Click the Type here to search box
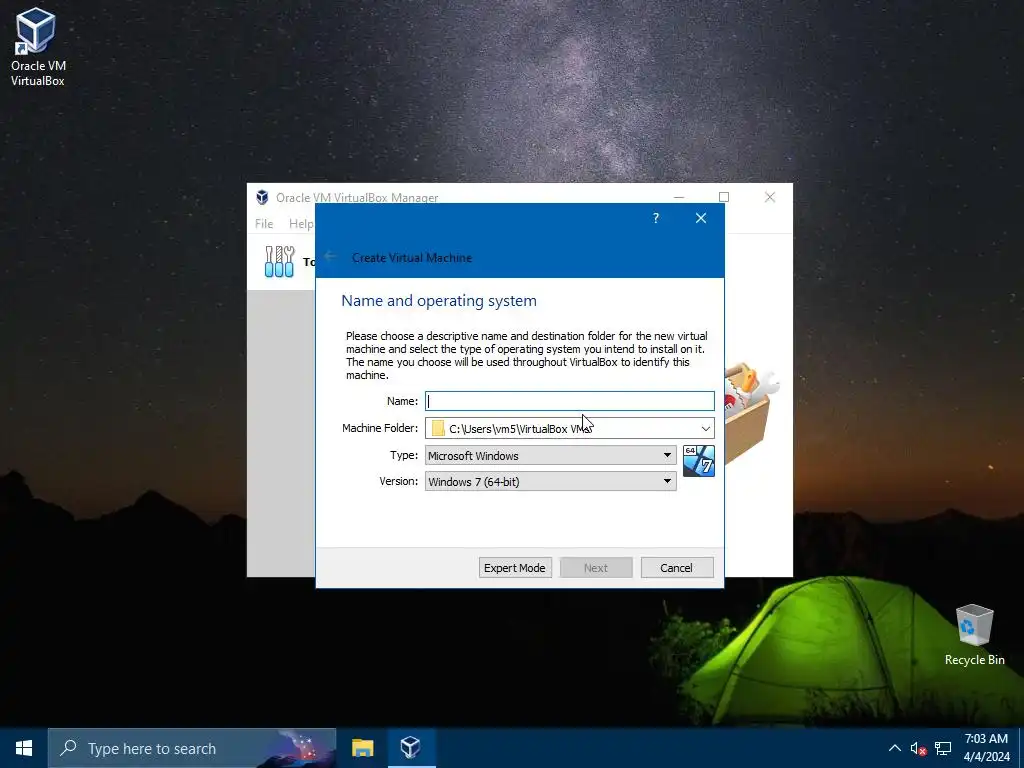Image resolution: width=1024 pixels, height=768 pixels. point(192,748)
